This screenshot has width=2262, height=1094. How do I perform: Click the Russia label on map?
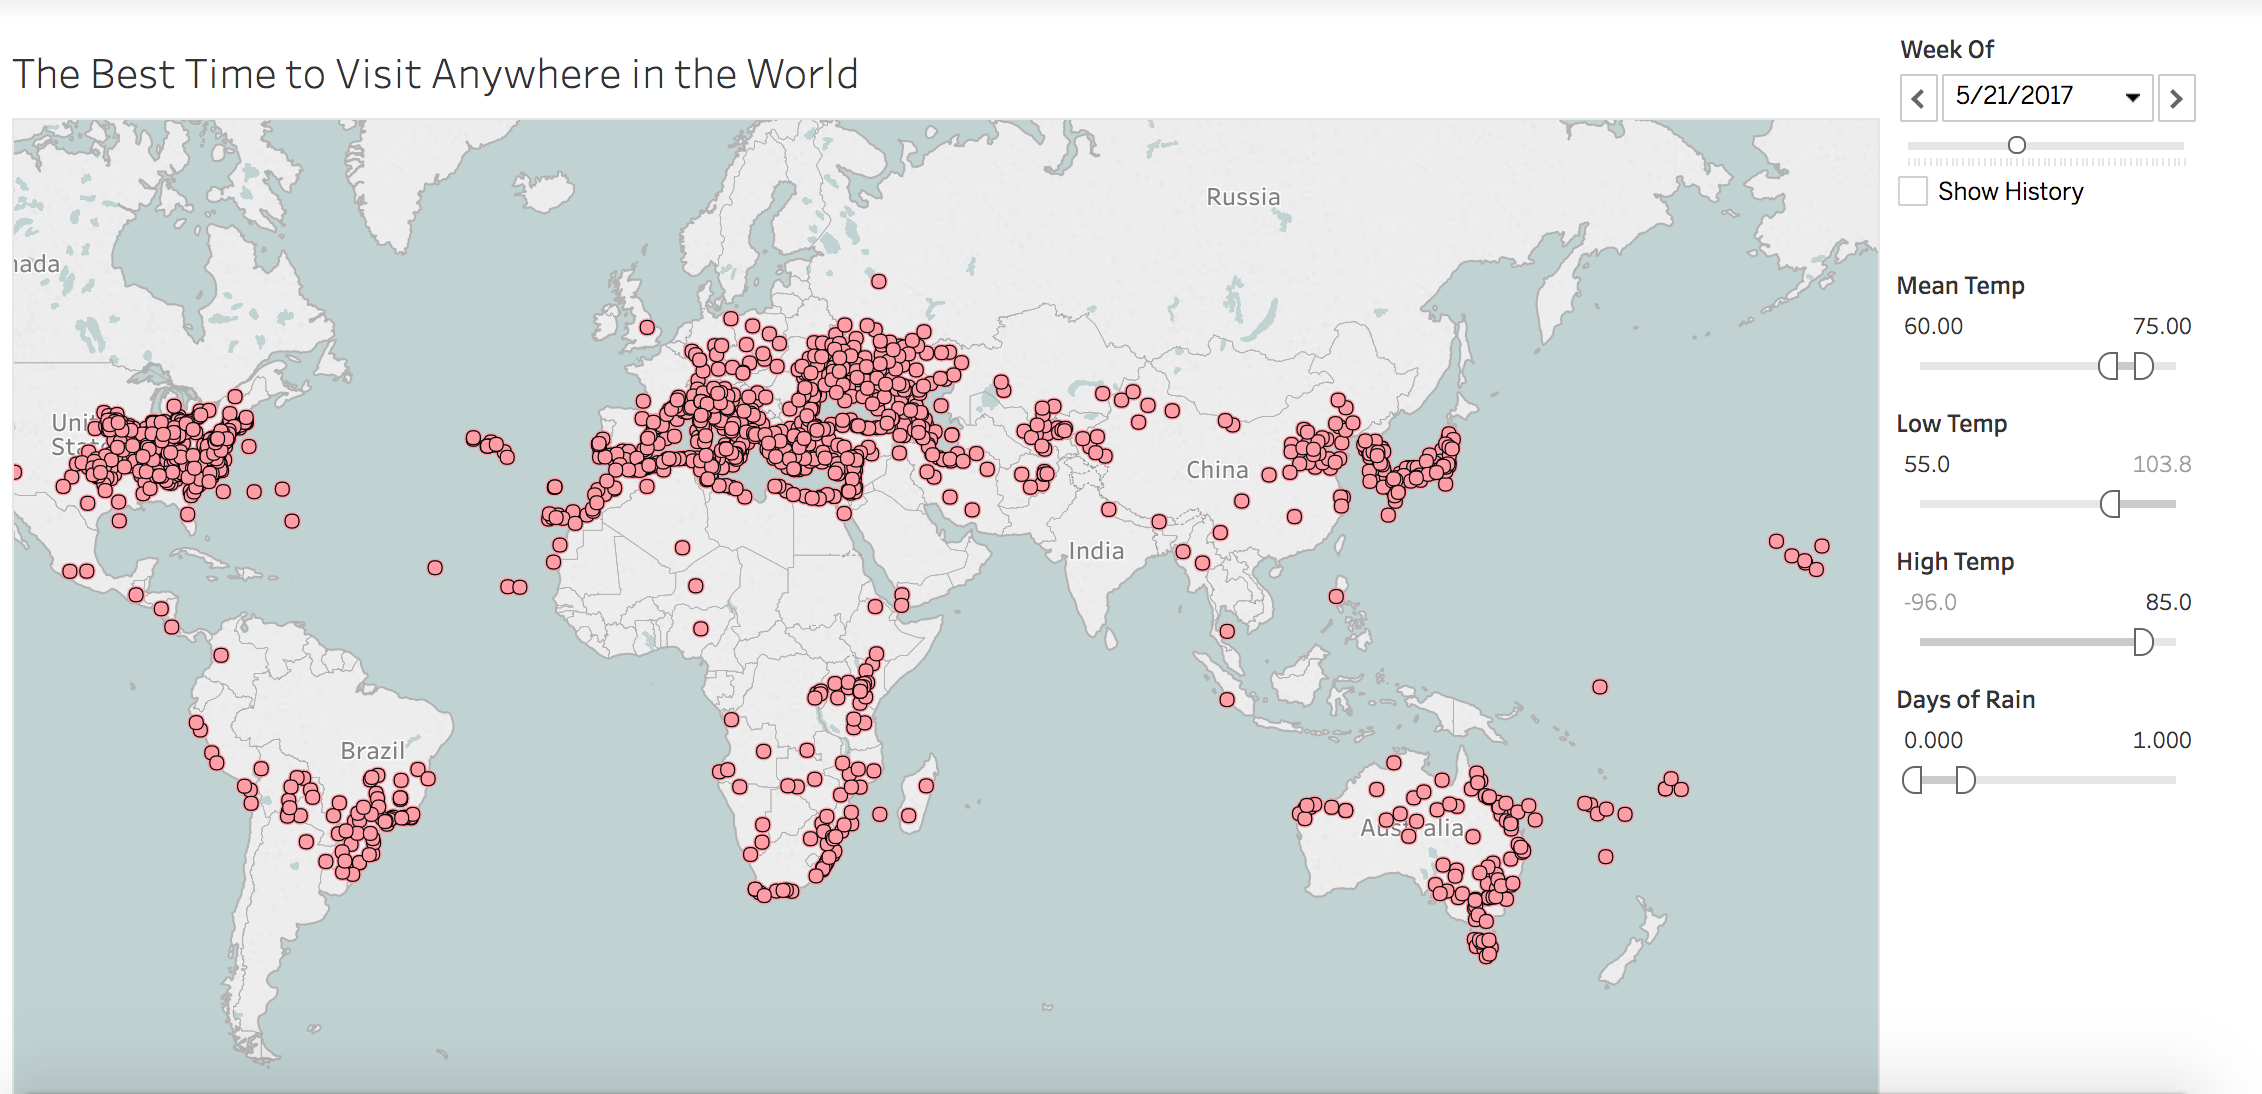click(x=1243, y=197)
